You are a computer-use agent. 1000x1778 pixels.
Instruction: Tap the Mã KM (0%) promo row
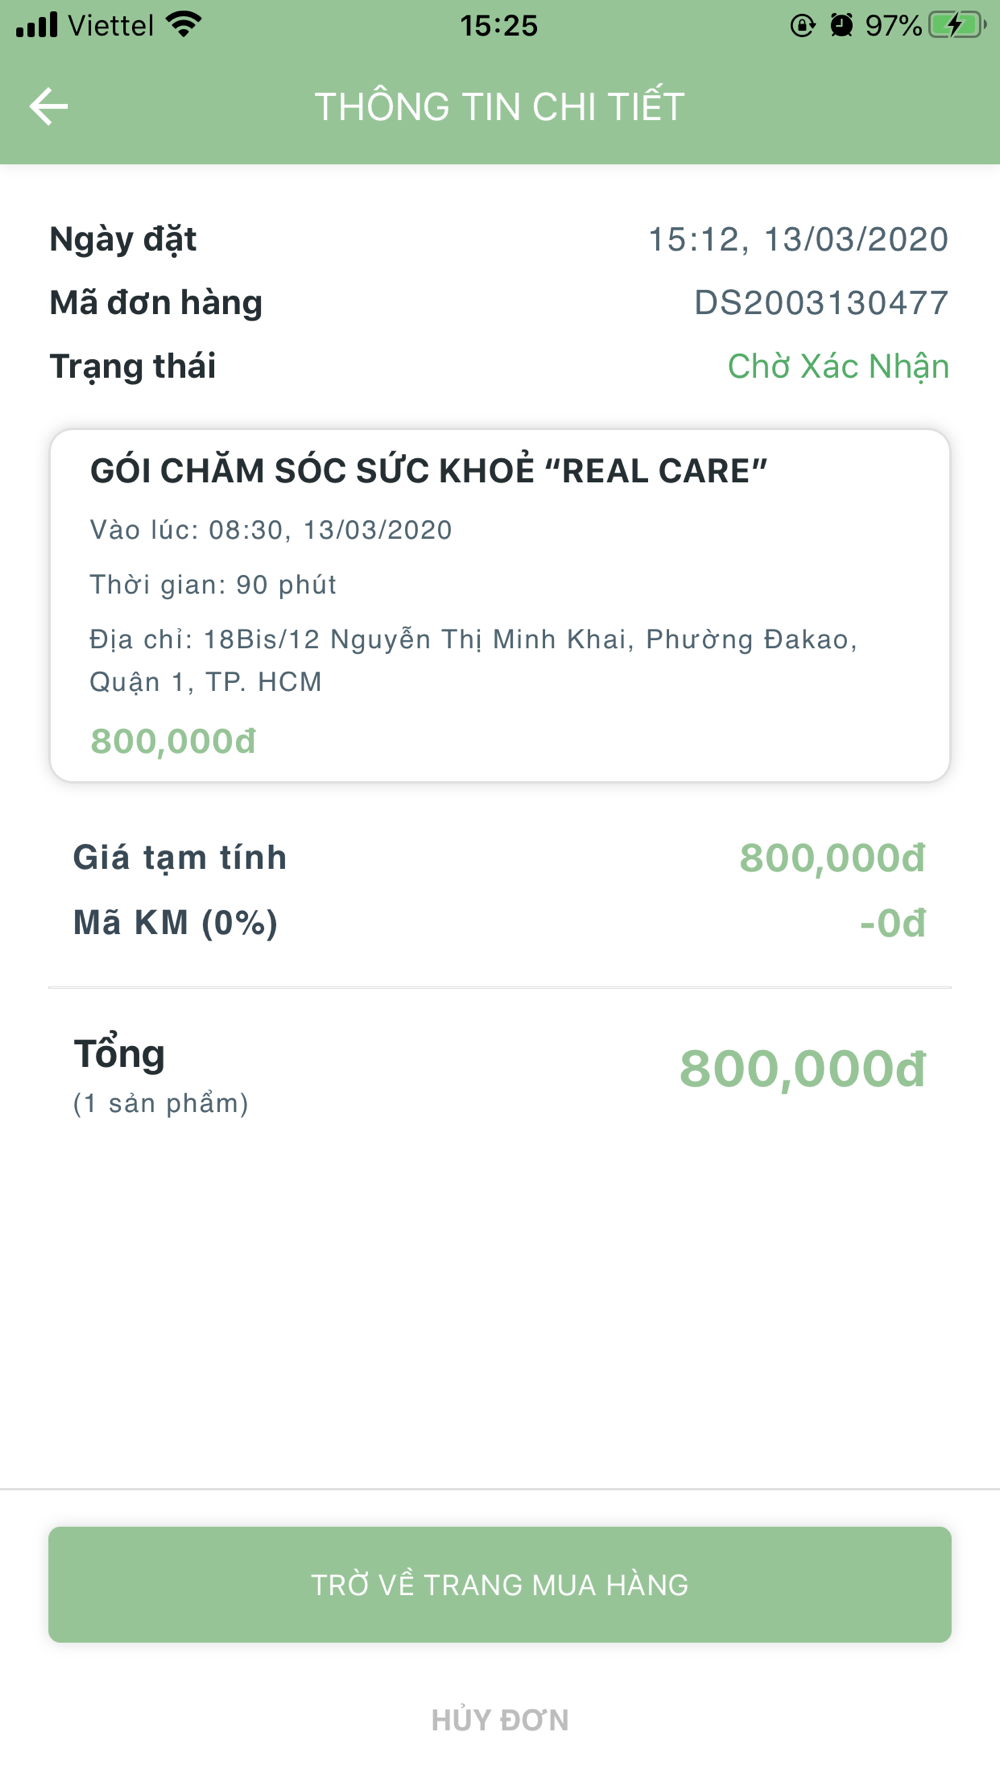(500, 923)
